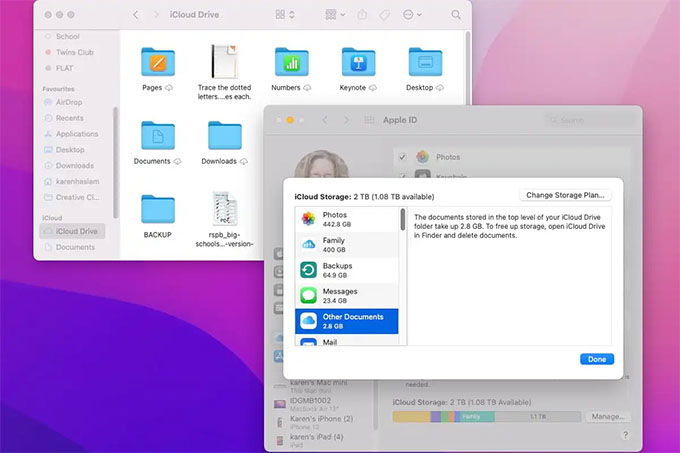Select the 'Trace the dotted letters' file
This screenshot has height=453, width=680.
coord(224,62)
